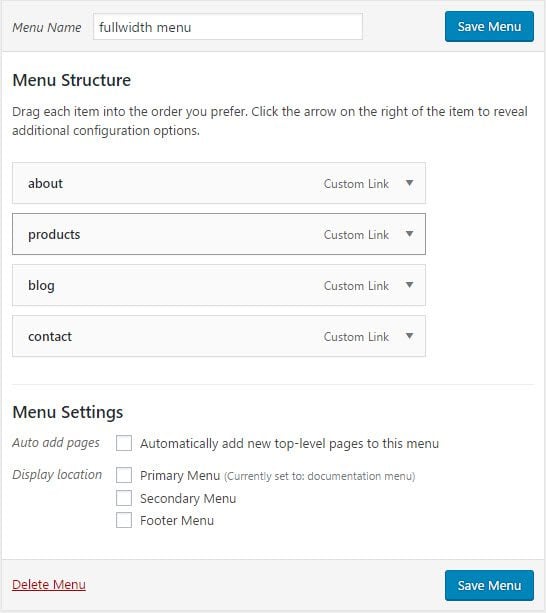The height and width of the screenshot is (613, 546).
Task: Expand the contact menu item arrow
Action: click(x=409, y=336)
